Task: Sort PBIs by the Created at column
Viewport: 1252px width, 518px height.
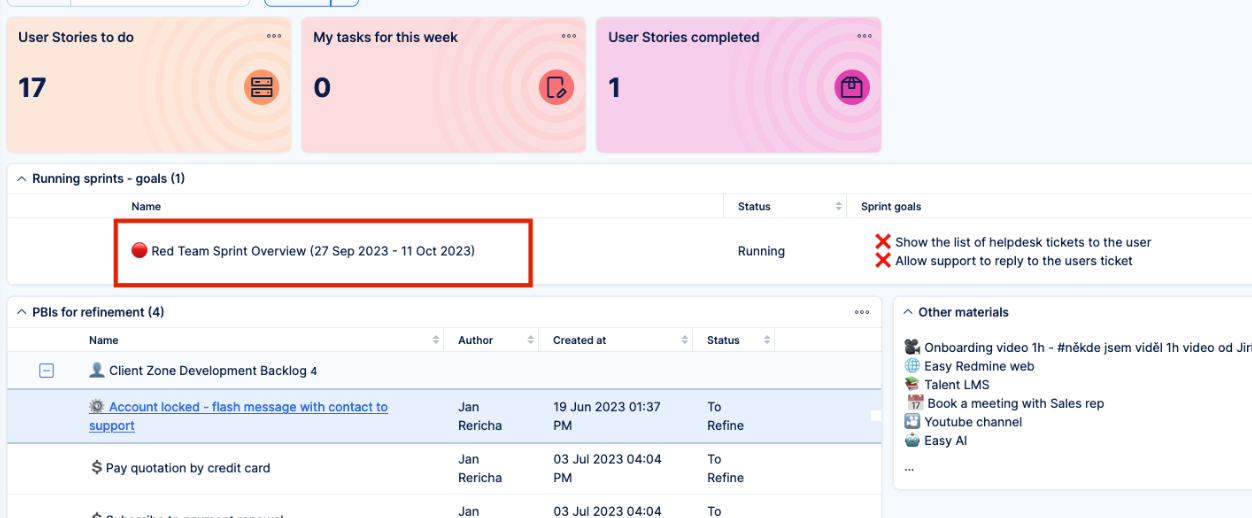Action: tap(685, 341)
